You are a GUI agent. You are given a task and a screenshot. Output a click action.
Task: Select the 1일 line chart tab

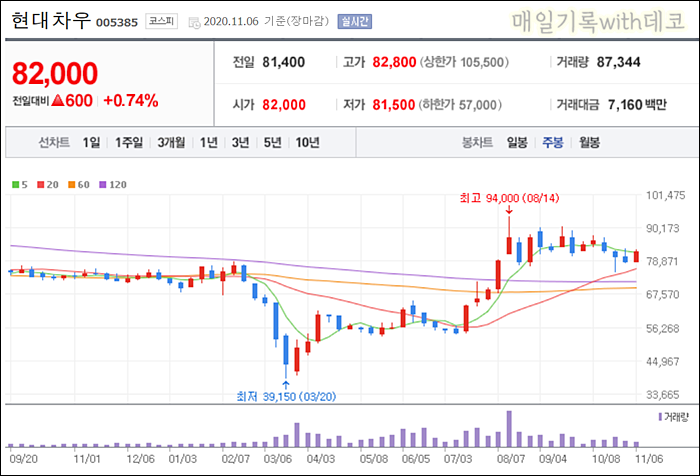pos(92,142)
